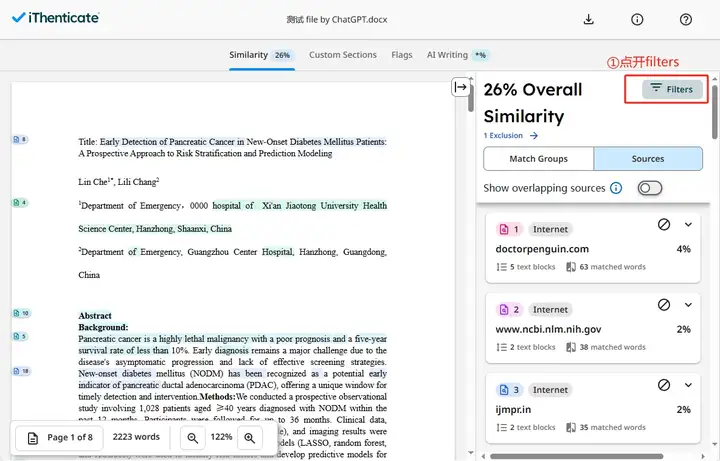Click the 122% zoom level value
Image resolution: width=720 pixels, height=461 pixels.
pos(221,437)
